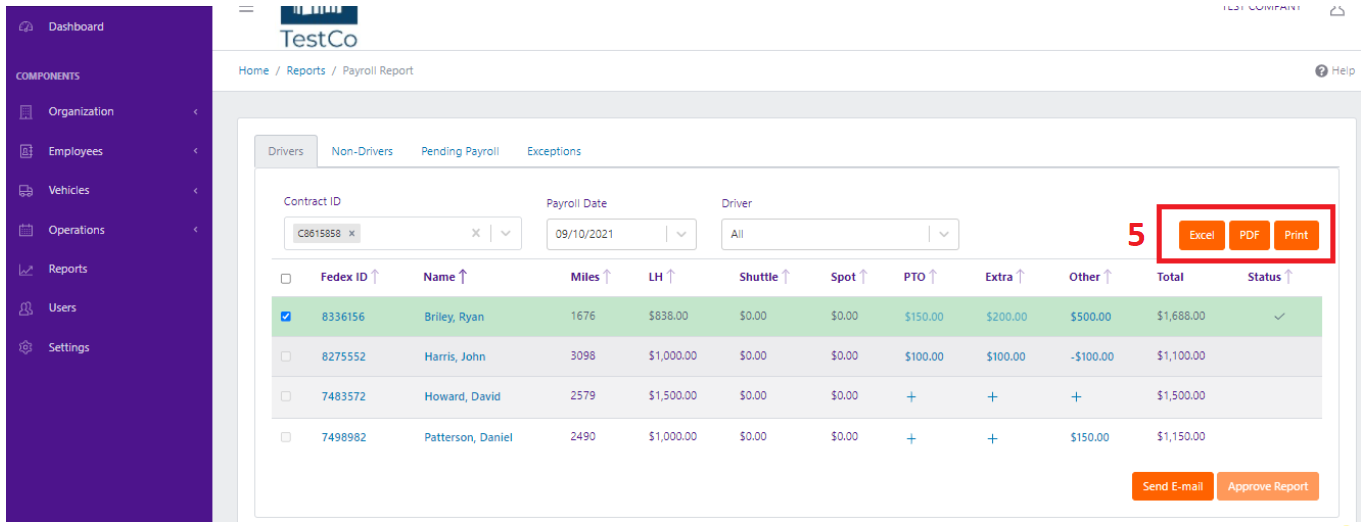Toggle sidebar with hamburger menu icon
The width and height of the screenshot is (1370, 526).
[x=246, y=9]
